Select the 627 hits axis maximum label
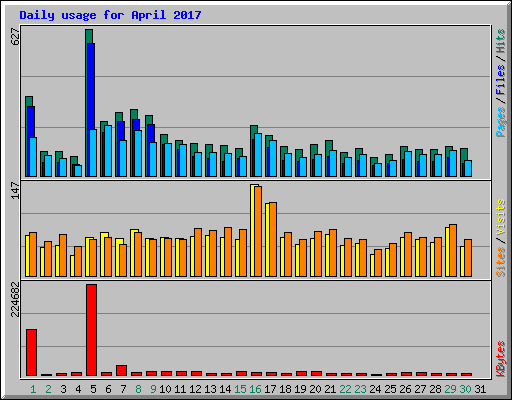The height and width of the screenshot is (400, 512). 15,37
